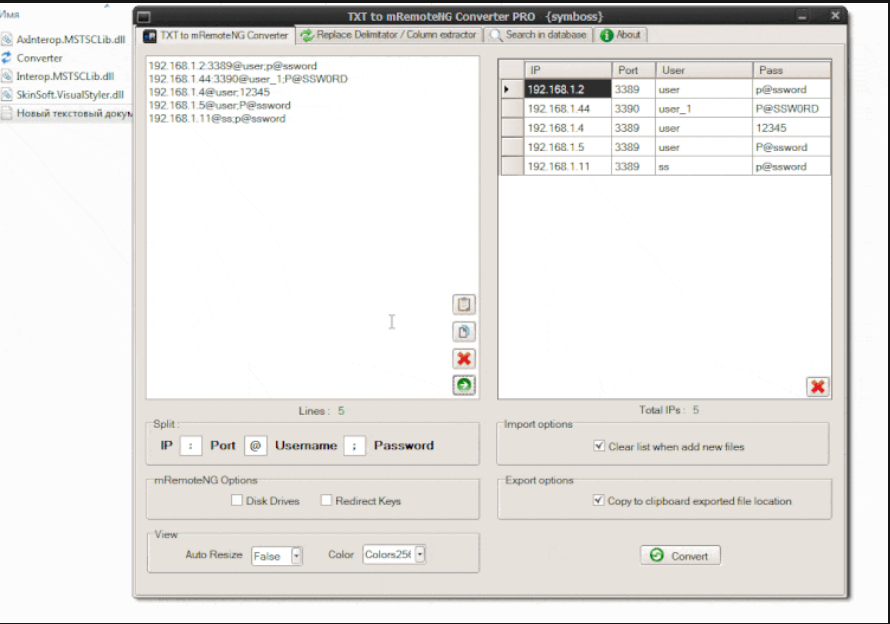Image resolution: width=890 pixels, height=624 pixels.
Task: Click password cell P@SSW0RD
Action: point(792,108)
